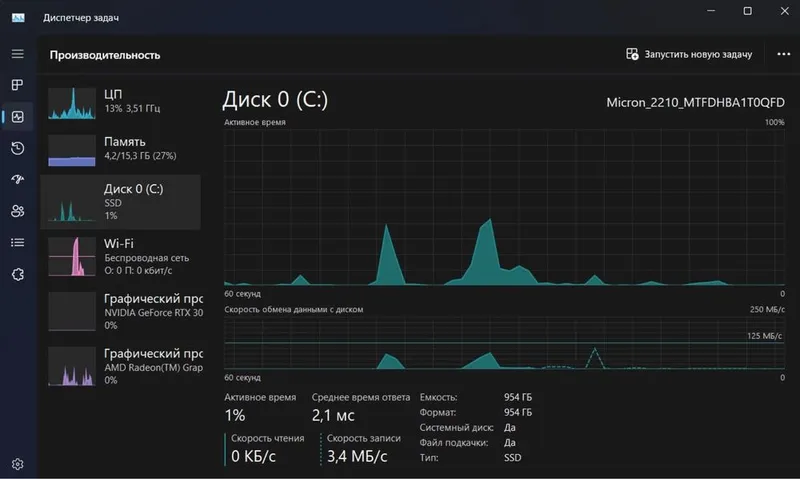Select the Wi-Fi network item
This screenshot has height=479, width=800.
[120, 257]
